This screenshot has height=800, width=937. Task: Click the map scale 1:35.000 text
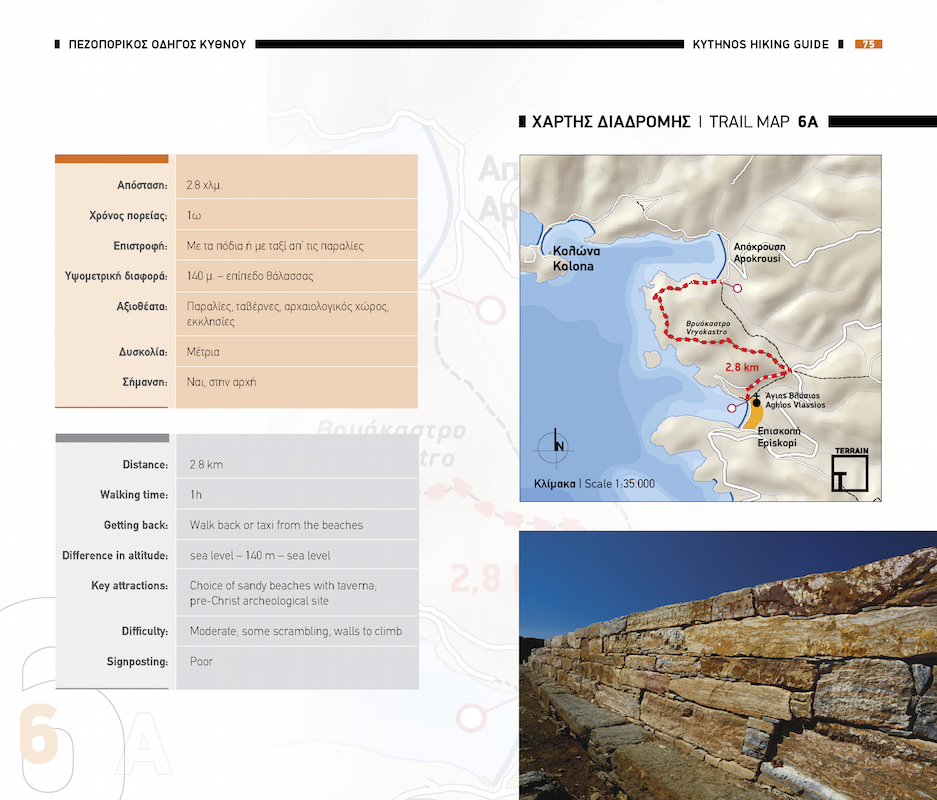[x=587, y=484]
